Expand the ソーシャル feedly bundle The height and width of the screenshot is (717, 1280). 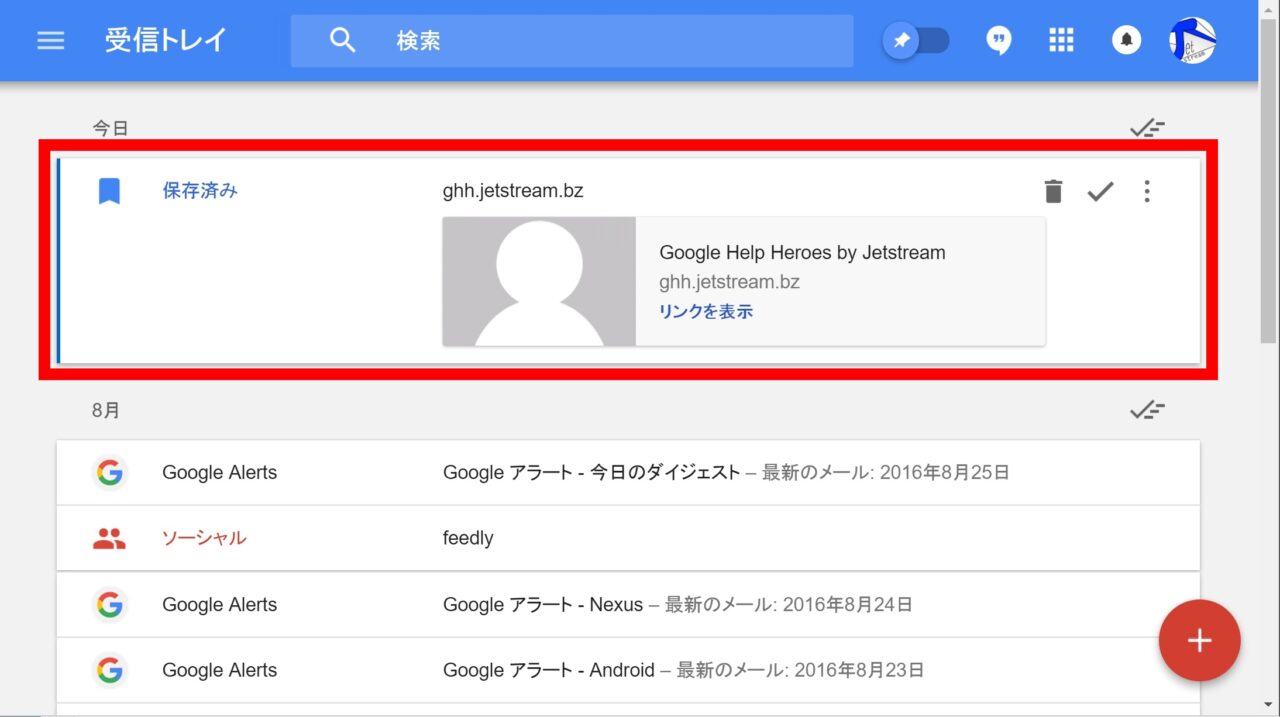click(x=468, y=538)
